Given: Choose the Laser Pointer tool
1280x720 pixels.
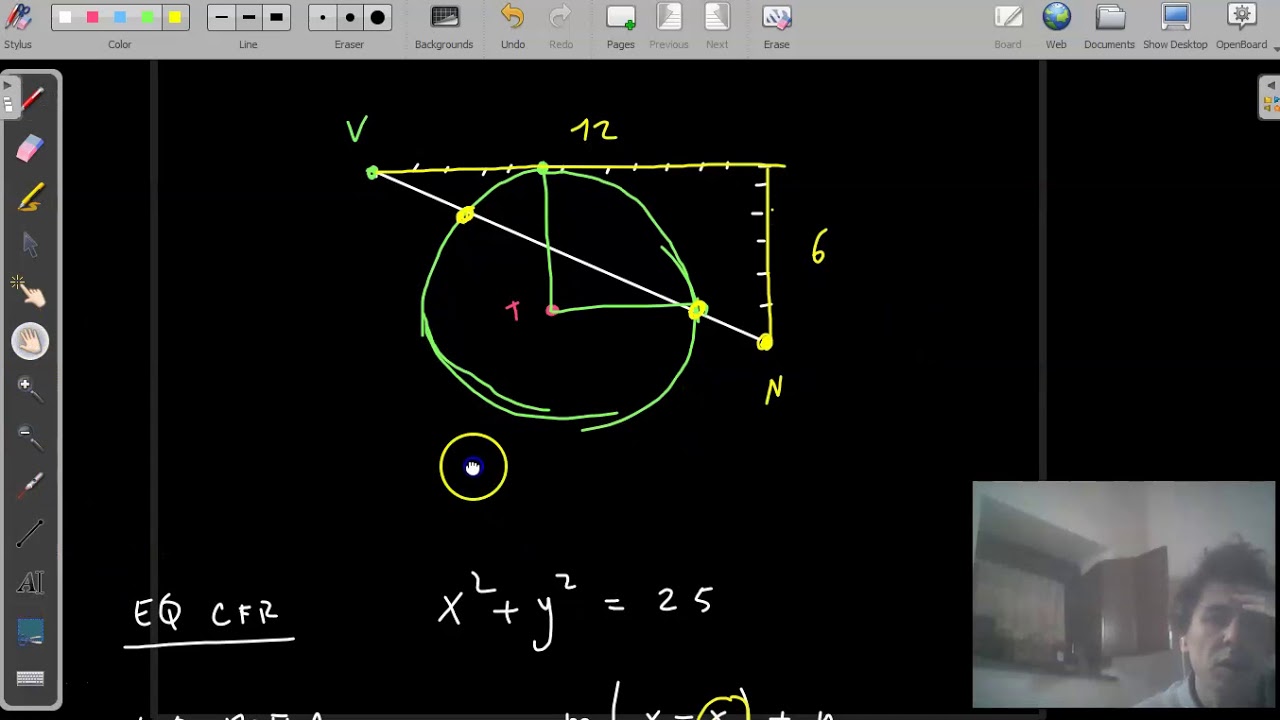Looking at the screenshot, I should click(x=30, y=487).
